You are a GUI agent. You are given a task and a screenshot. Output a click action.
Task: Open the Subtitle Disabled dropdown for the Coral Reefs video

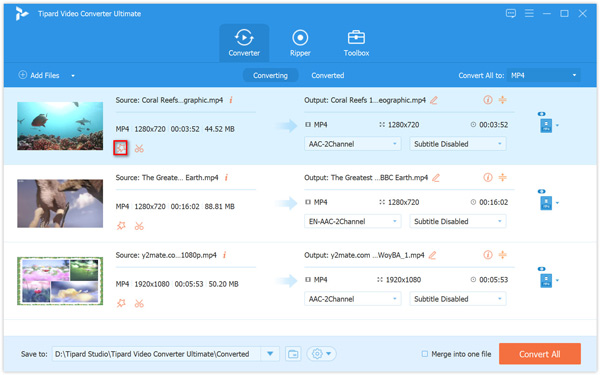point(458,144)
